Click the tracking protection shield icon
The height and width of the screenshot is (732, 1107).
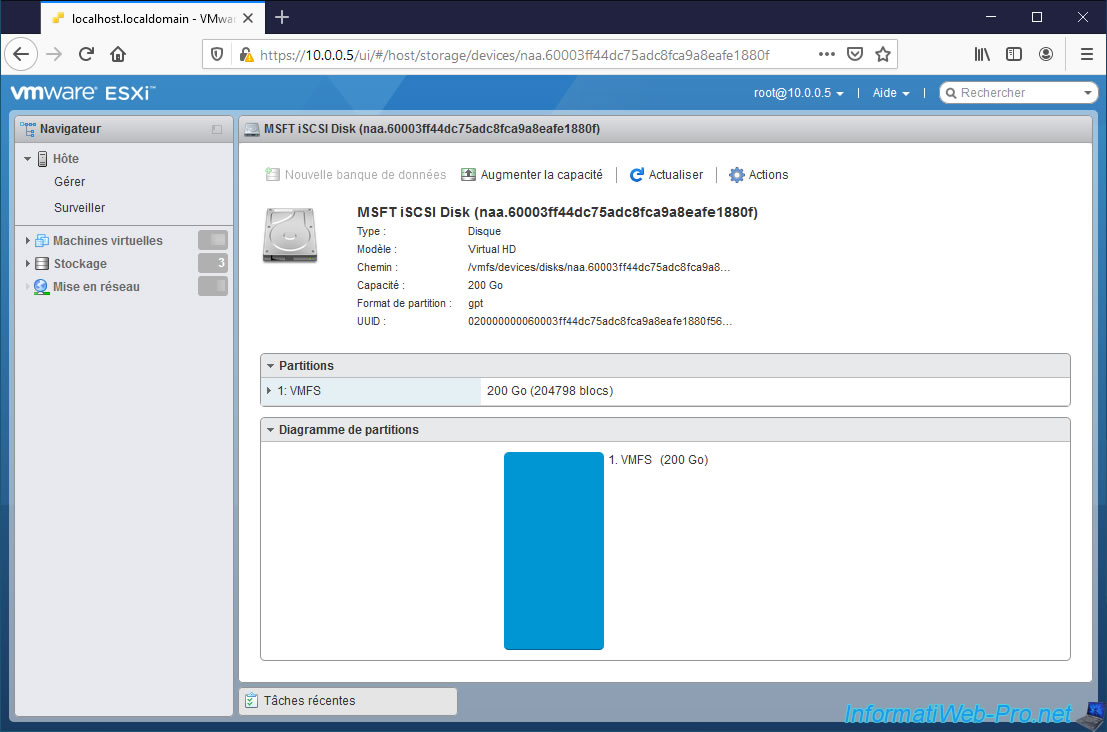(217, 54)
